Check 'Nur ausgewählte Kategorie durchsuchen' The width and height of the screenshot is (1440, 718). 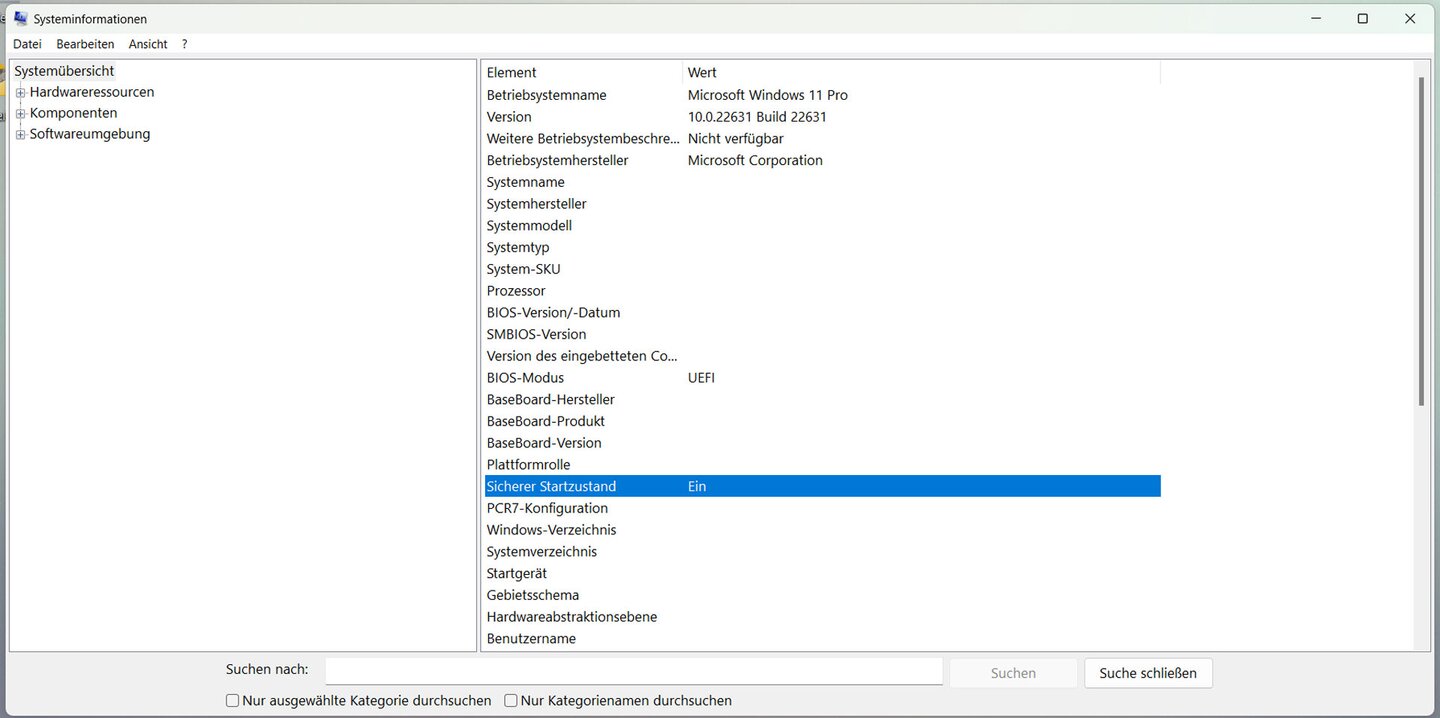pyautogui.click(x=232, y=700)
